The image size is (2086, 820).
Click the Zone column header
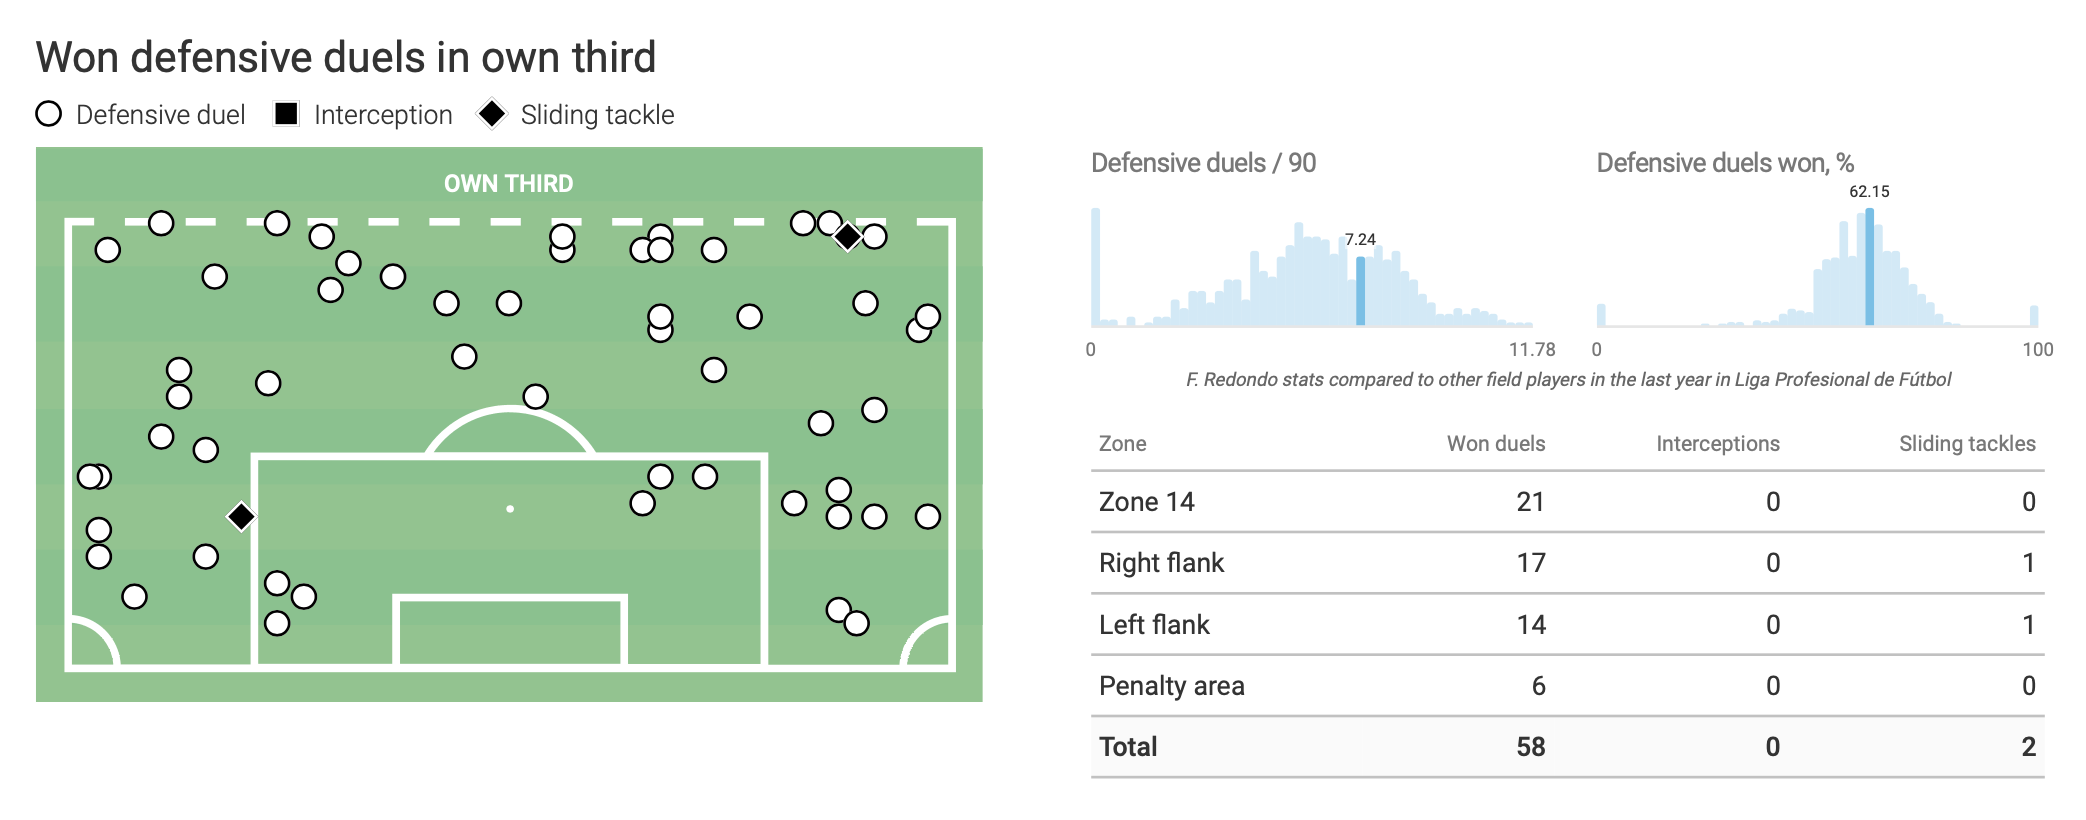point(1122,444)
